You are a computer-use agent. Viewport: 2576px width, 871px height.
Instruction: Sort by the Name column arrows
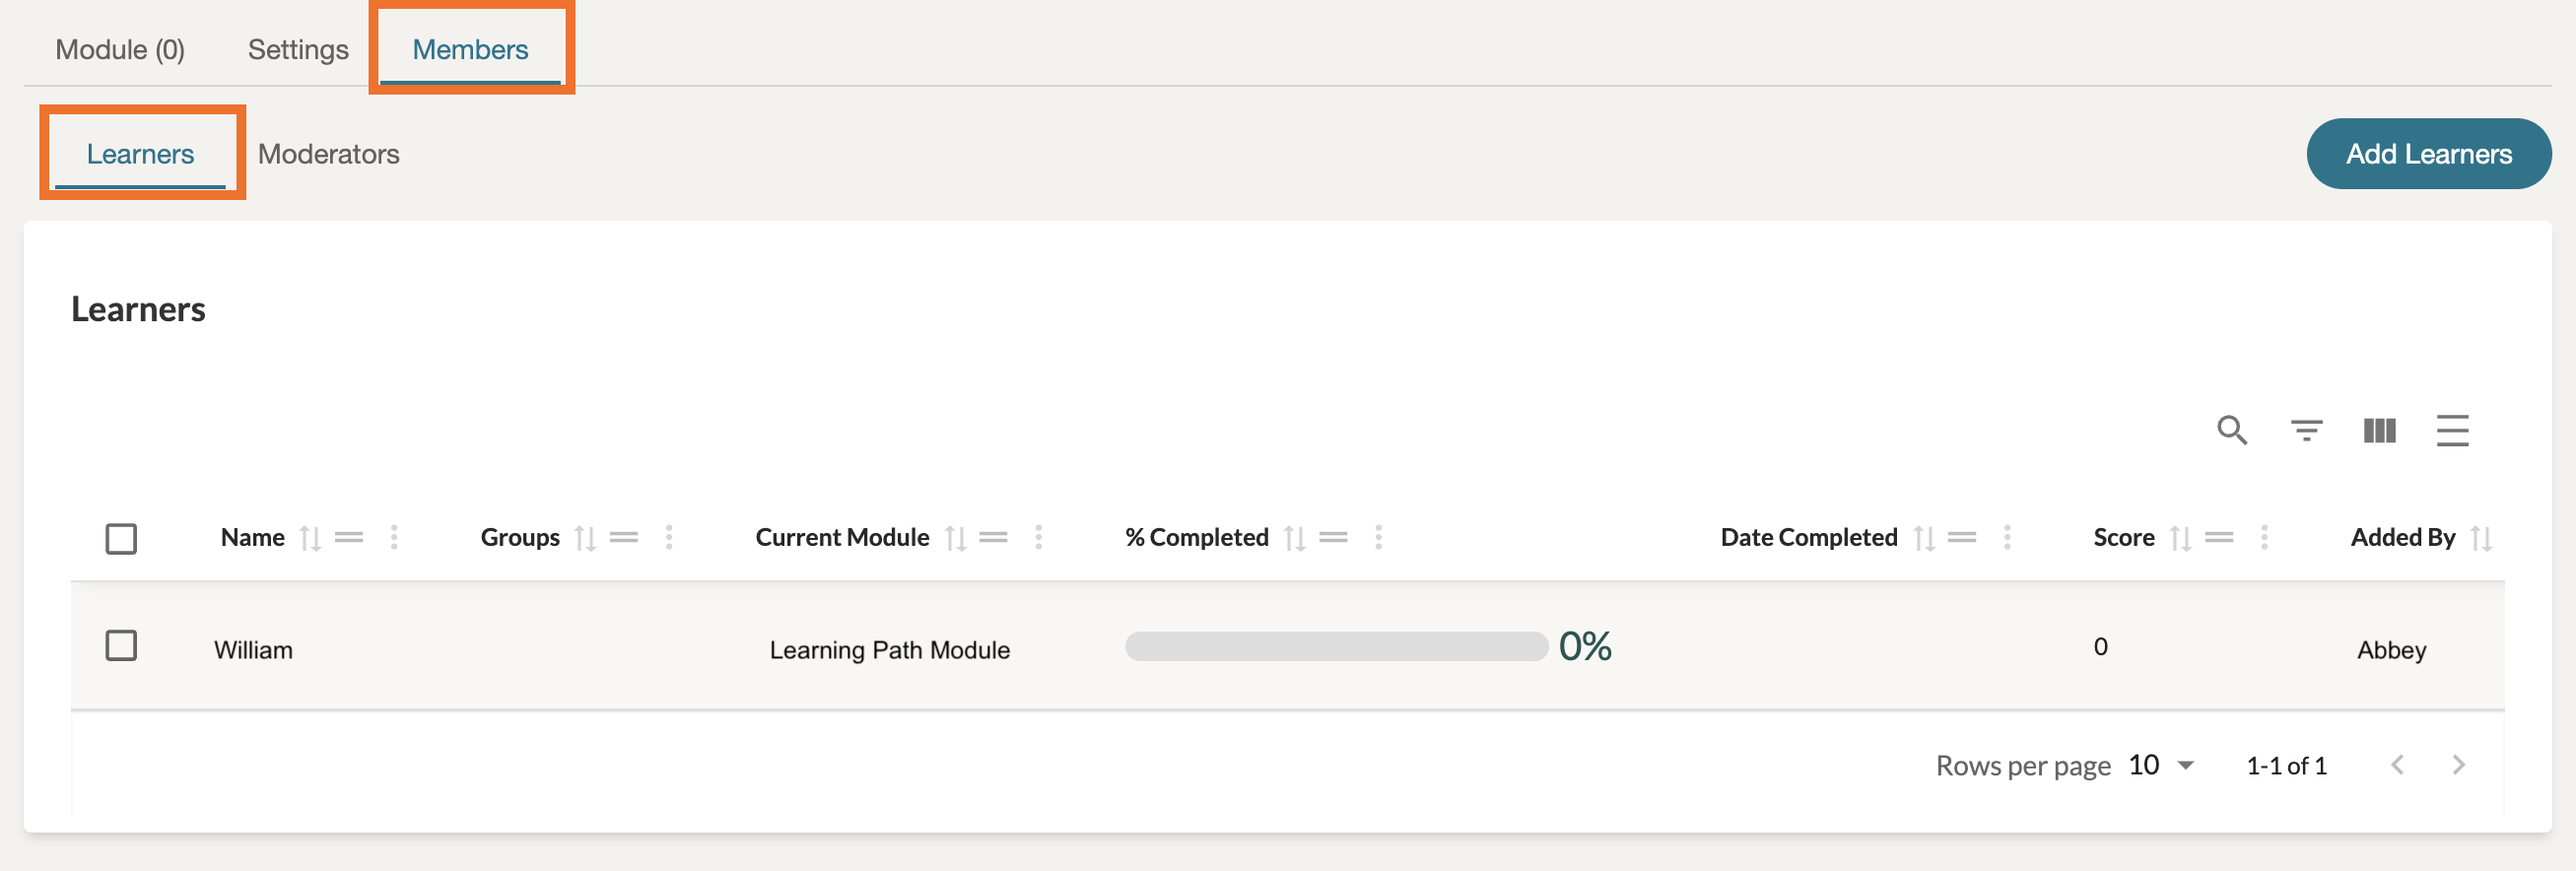(x=310, y=538)
